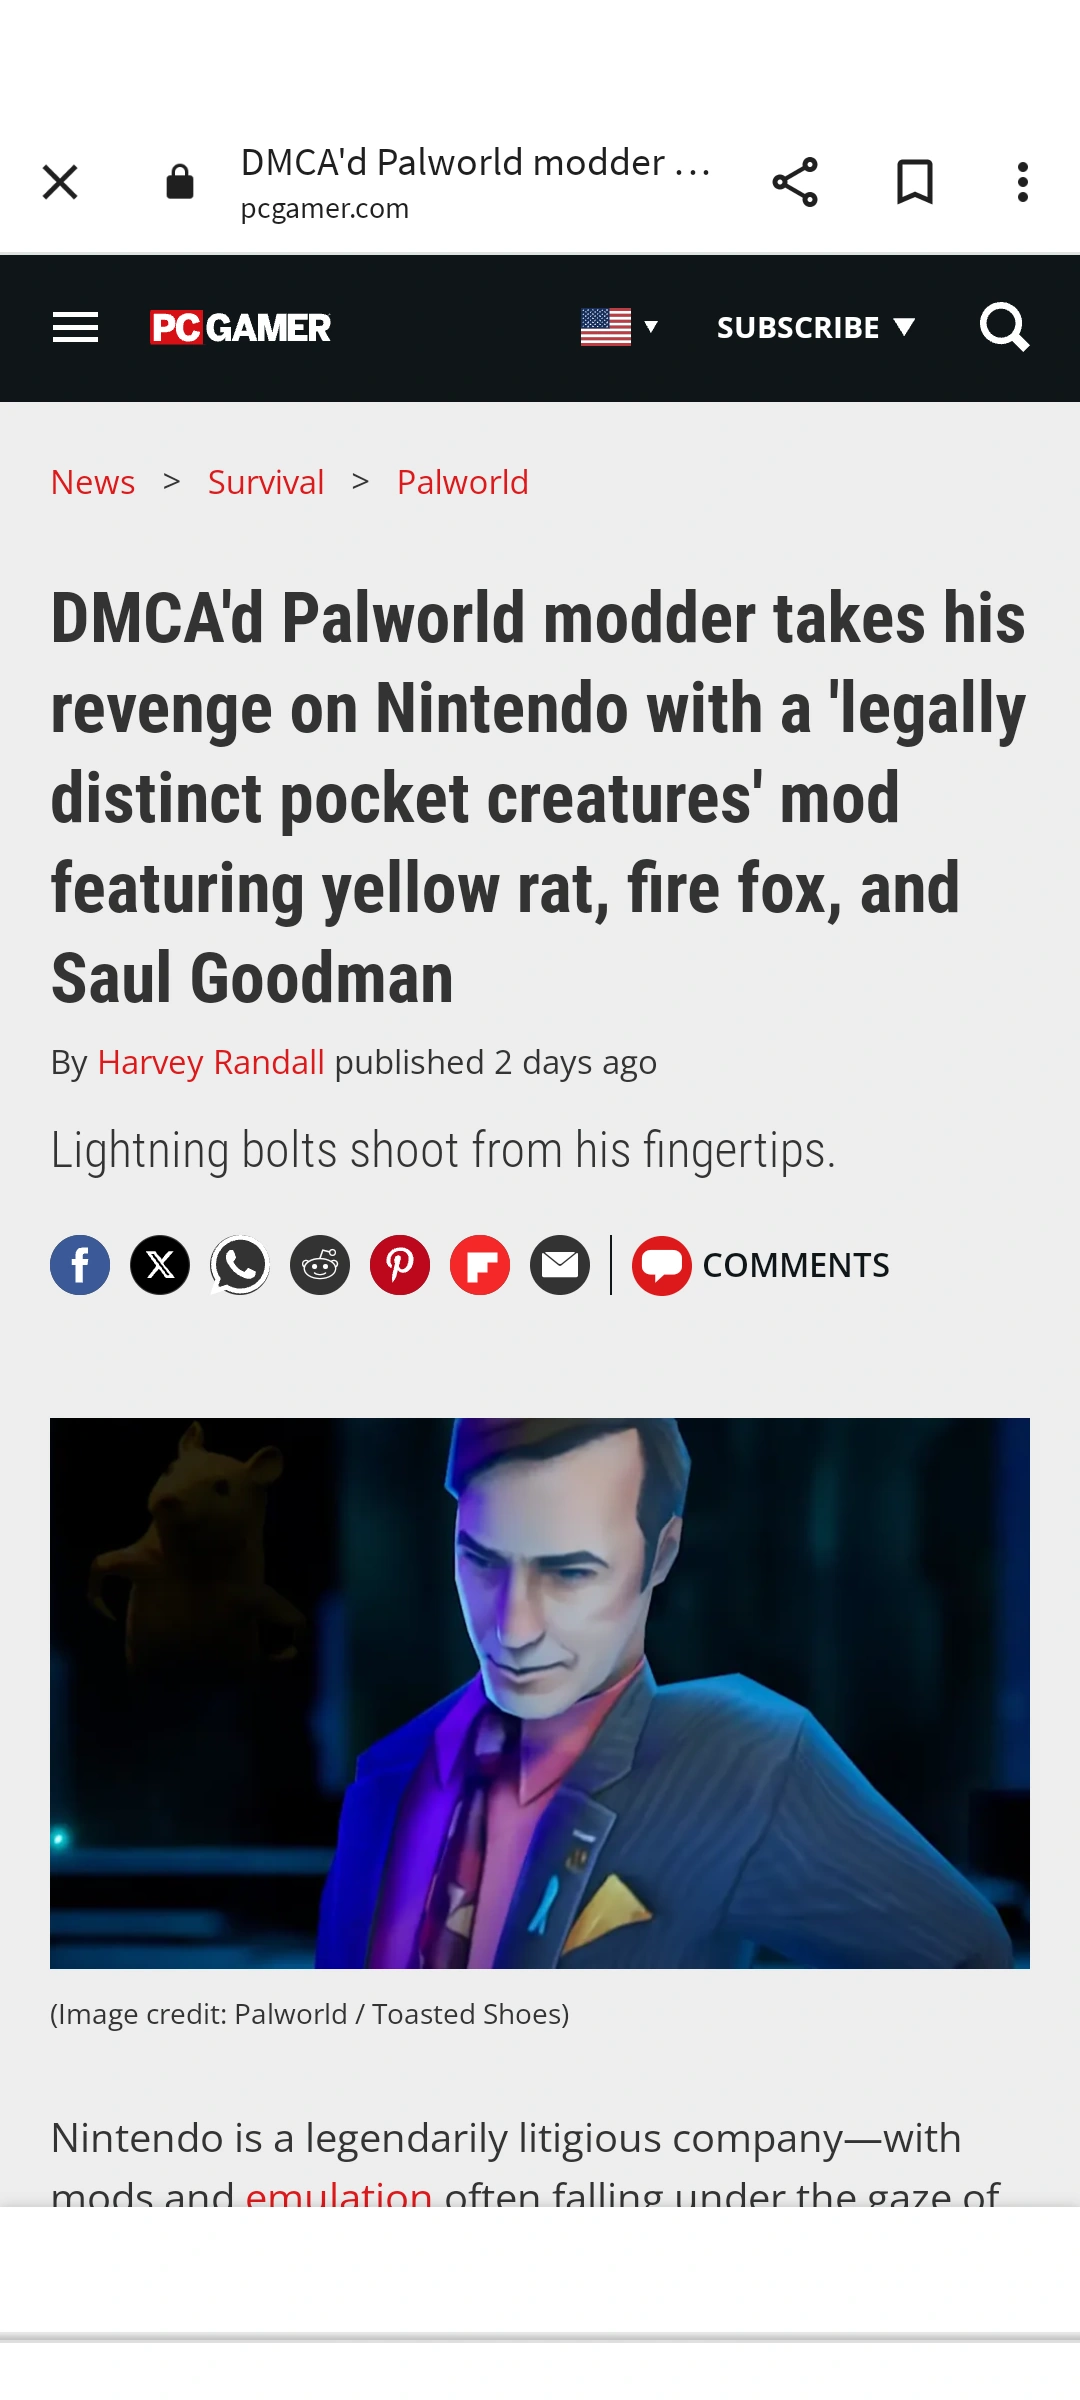Go to the News breadcrumb
Viewport: 1080px width, 2400px height.
[x=93, y=482]
